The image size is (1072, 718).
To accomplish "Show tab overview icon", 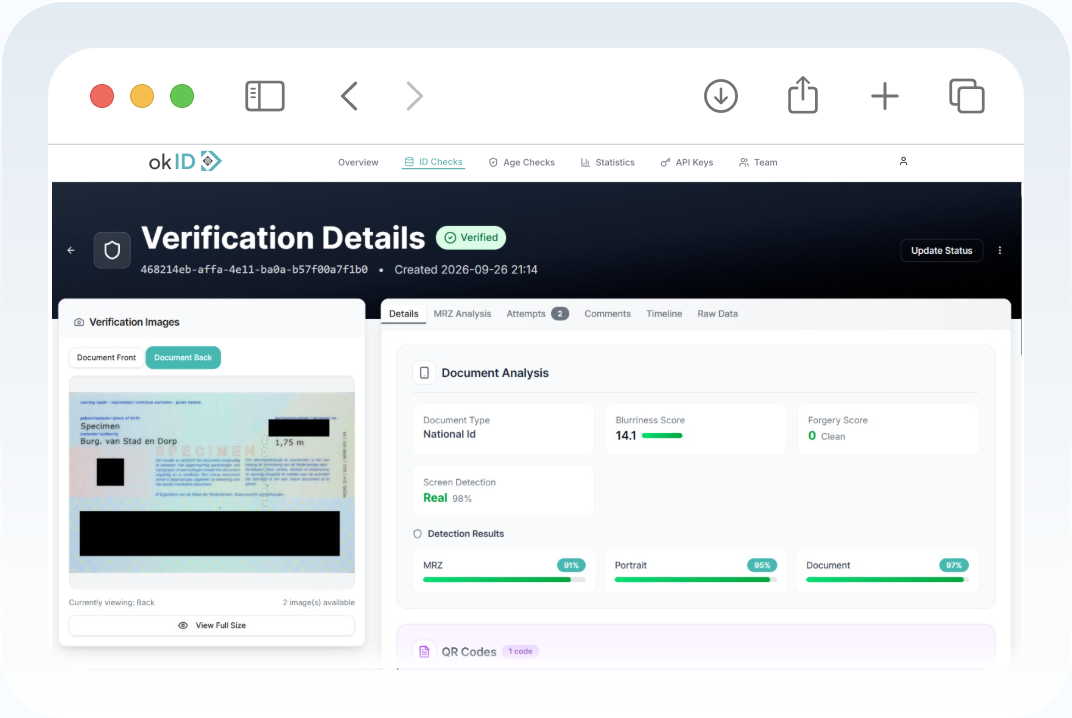I will 967,96.
